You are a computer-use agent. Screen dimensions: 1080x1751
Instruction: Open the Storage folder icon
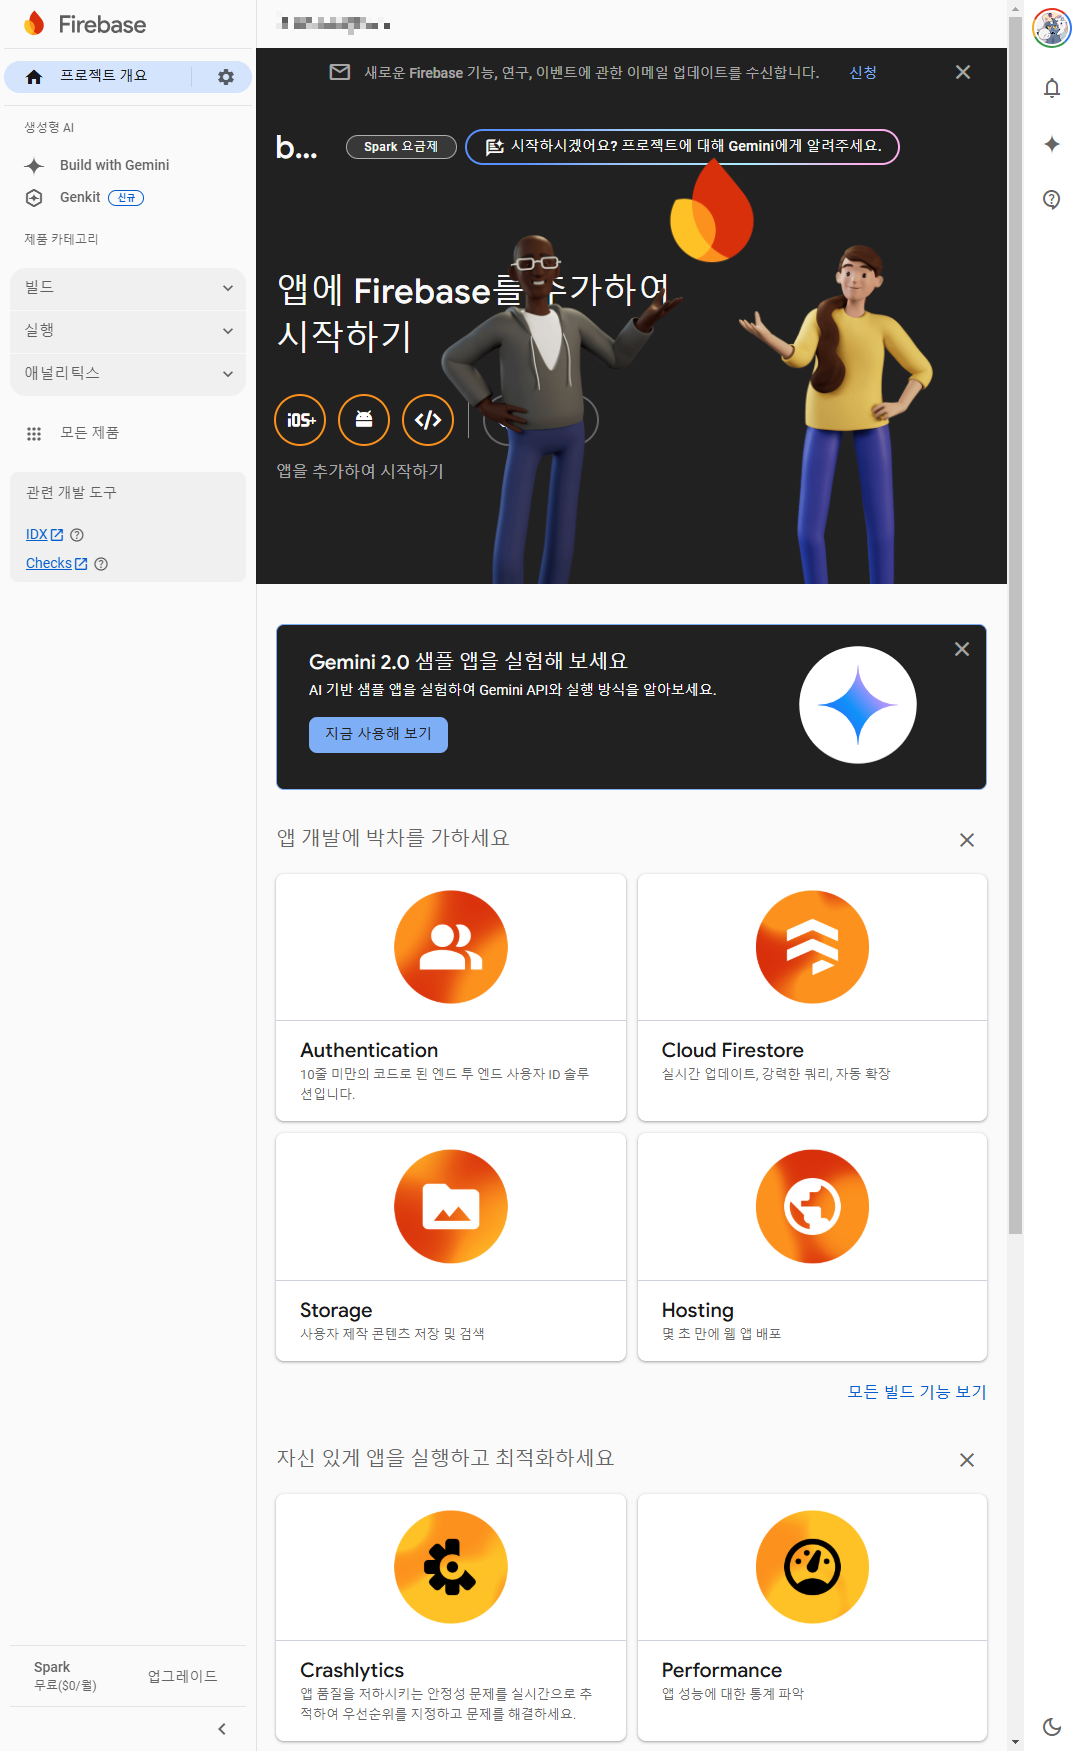point(451,1207)
